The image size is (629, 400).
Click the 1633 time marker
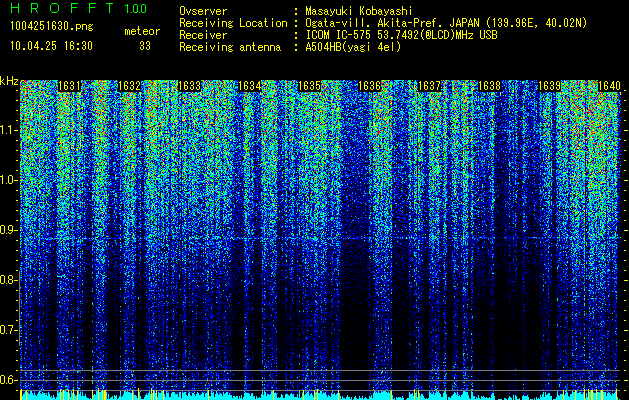point(189,86)
